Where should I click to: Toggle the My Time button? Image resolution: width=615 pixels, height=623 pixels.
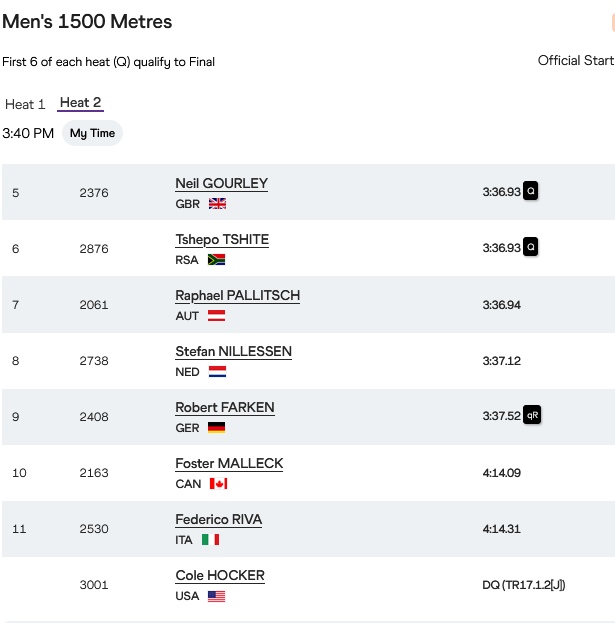coord(92,133)
